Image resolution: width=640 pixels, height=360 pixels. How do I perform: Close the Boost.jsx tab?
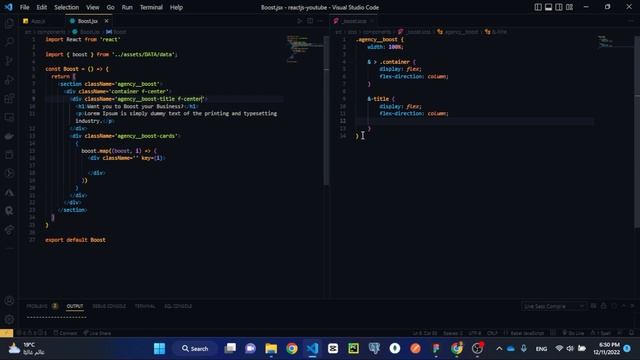coord(107,21)
